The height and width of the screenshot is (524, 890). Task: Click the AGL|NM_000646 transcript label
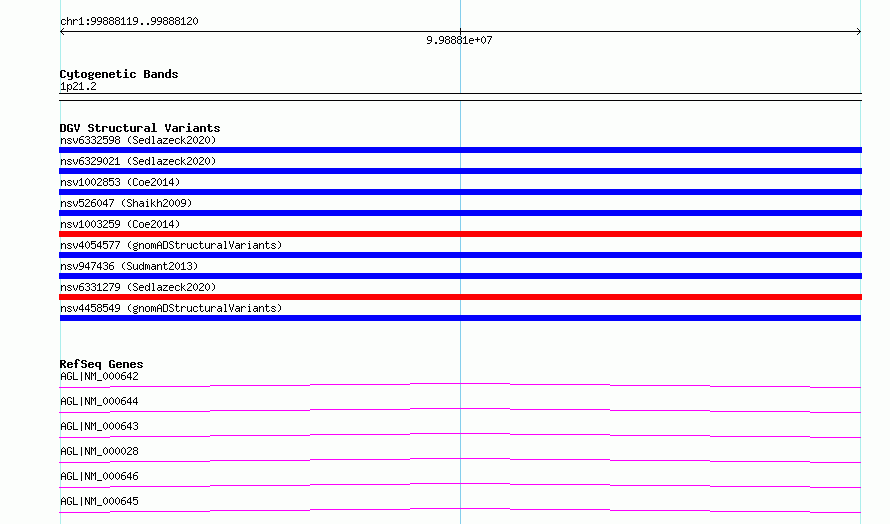click(x=99, y=476)
